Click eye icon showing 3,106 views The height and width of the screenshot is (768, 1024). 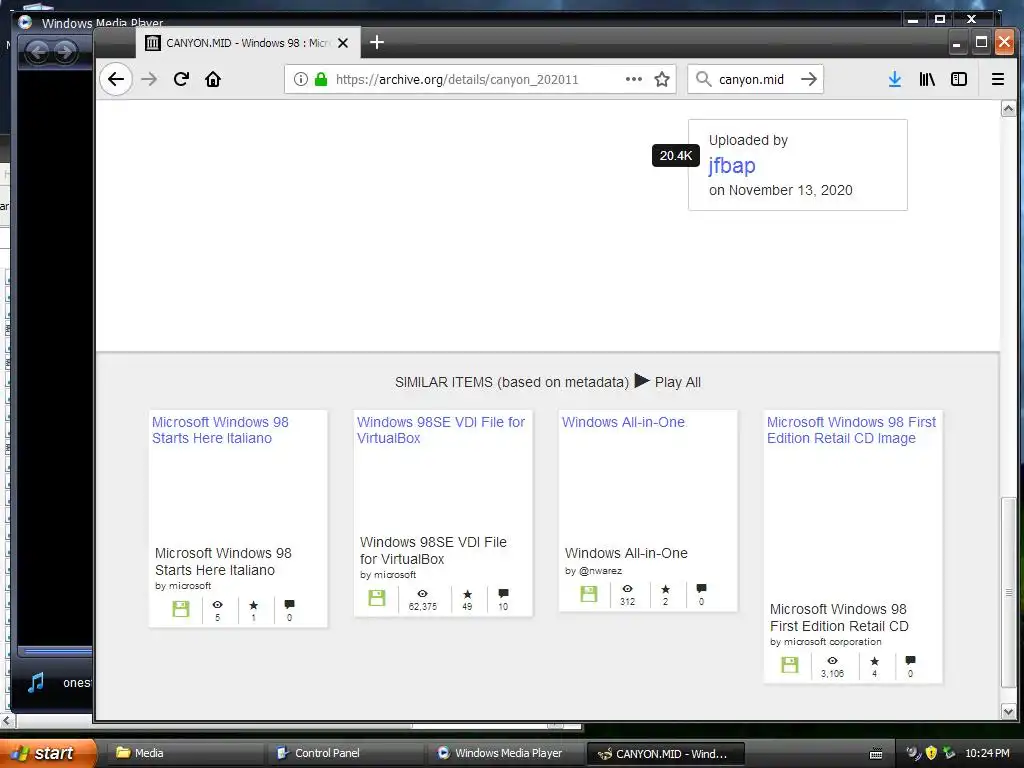tap(832, 661)
